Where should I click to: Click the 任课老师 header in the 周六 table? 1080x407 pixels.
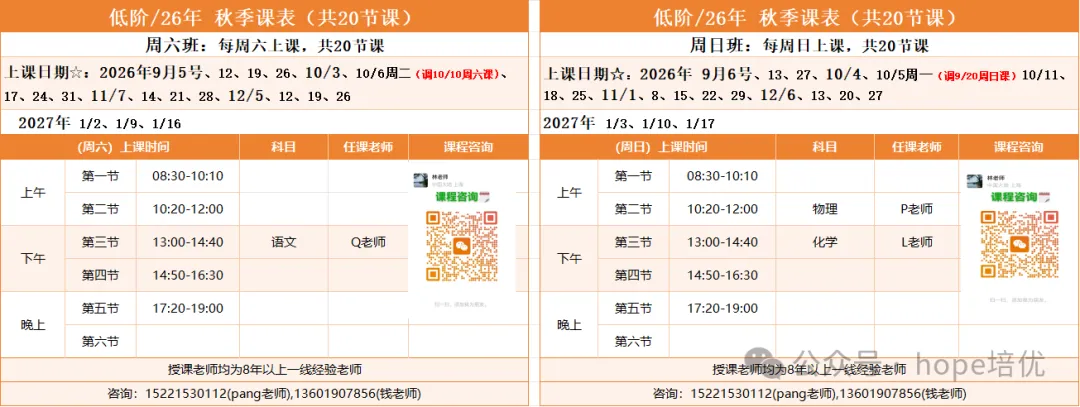tap(368, 147)
